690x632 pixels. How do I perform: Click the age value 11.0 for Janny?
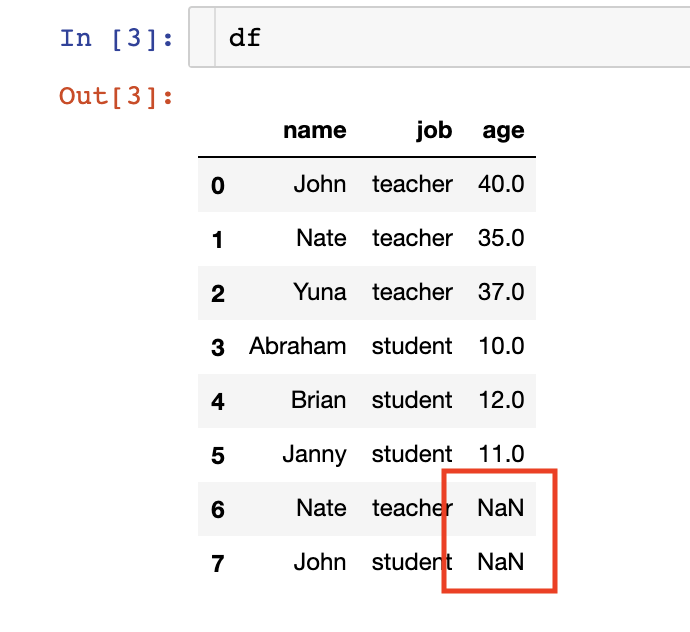pyautogui.click(x=501, y=454)
